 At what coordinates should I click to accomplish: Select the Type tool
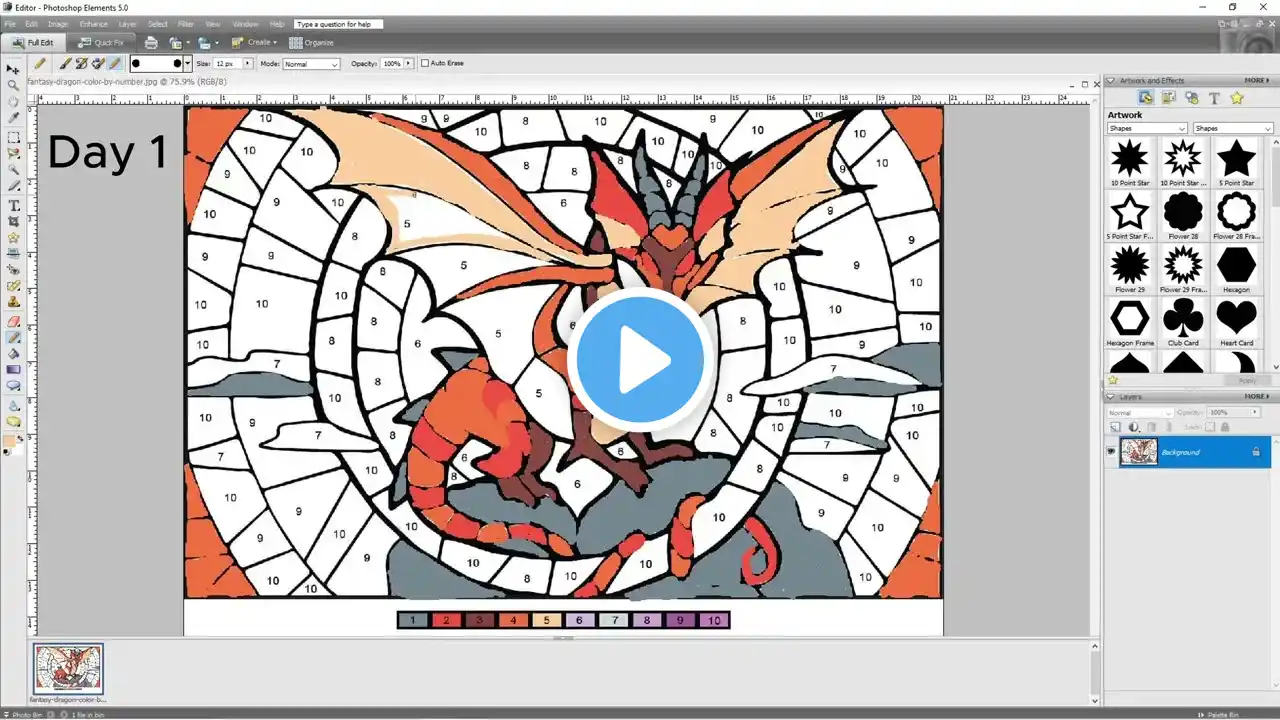pyautogui.click(x=14, y=205)
